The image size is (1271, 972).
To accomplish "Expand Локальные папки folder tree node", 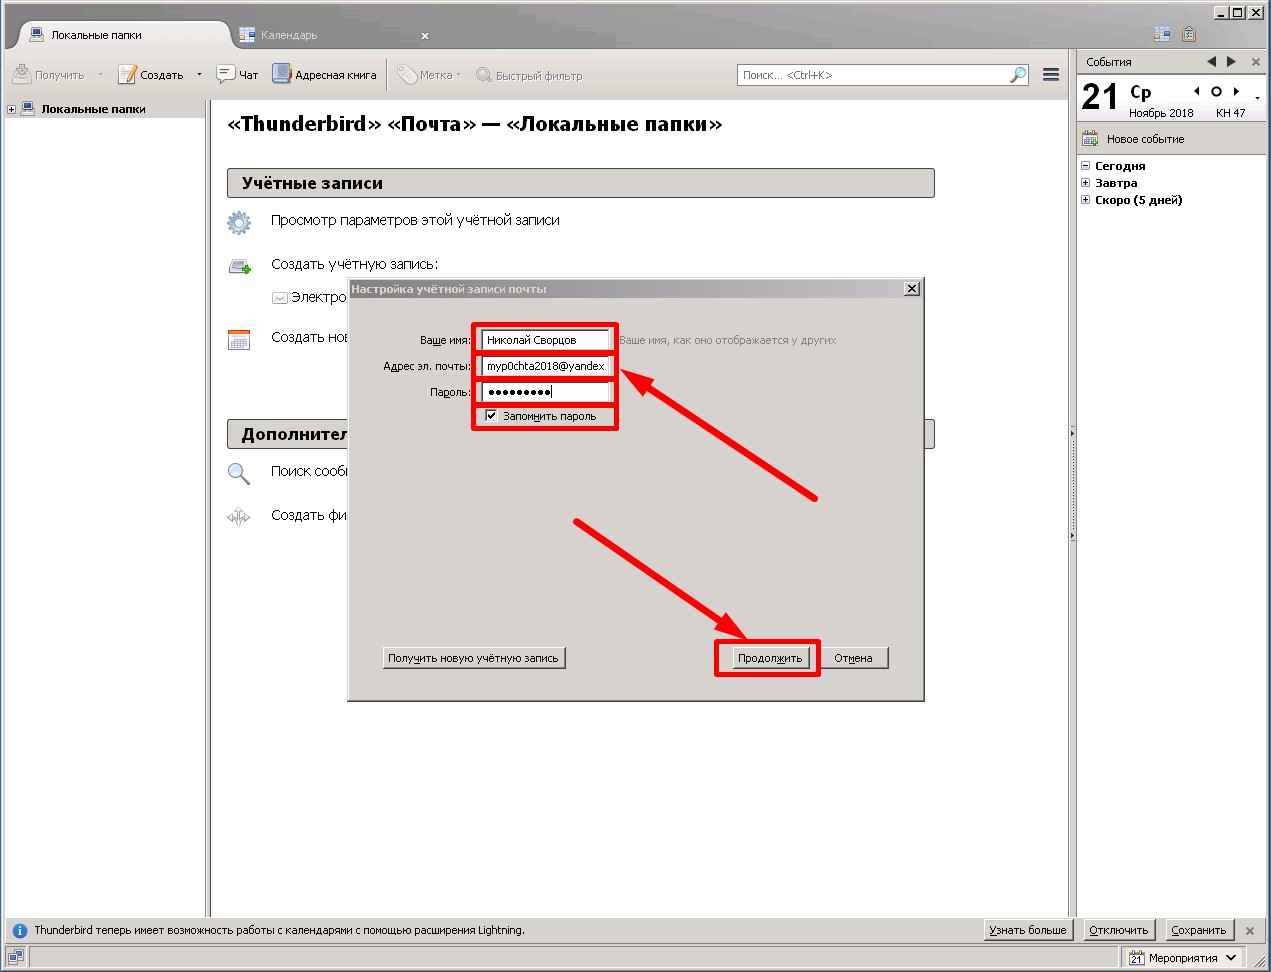I will [x=11, y=109].
